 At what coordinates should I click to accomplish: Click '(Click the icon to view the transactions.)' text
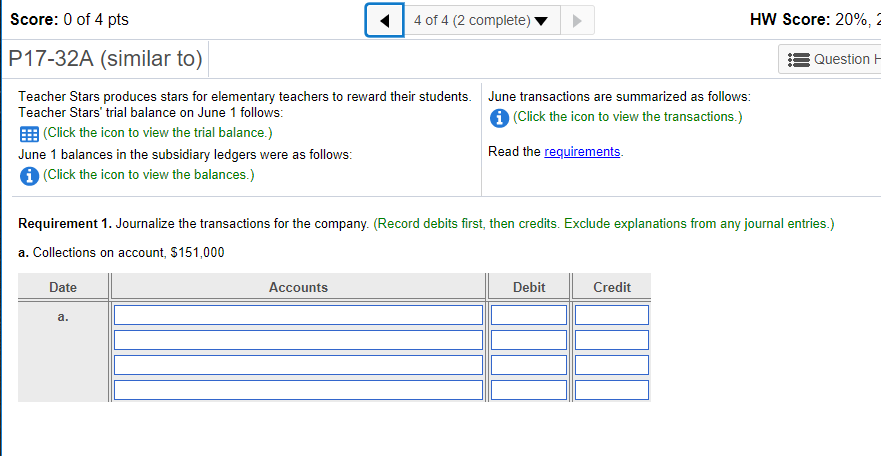627,117
